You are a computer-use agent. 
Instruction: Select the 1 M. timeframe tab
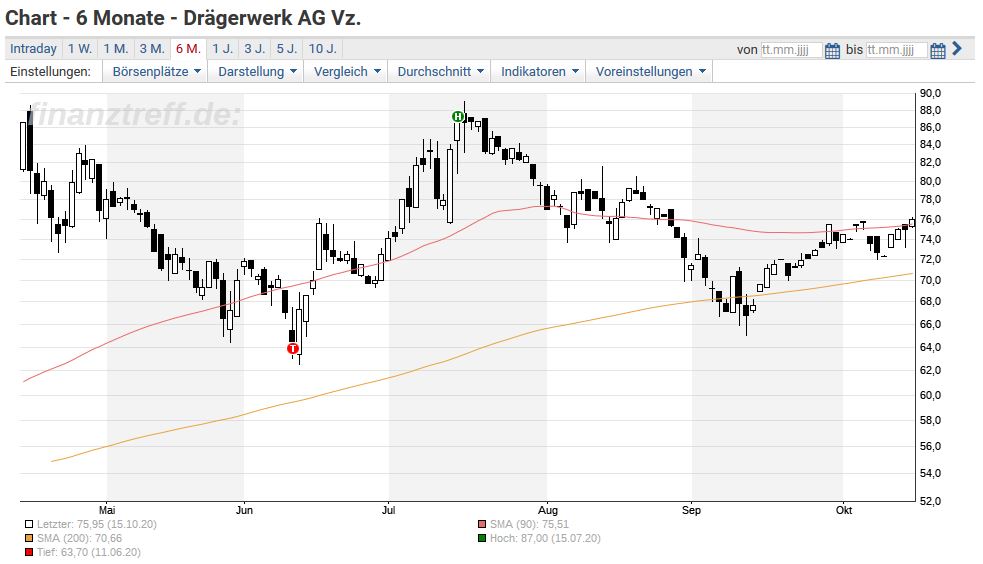pos(116,49)
